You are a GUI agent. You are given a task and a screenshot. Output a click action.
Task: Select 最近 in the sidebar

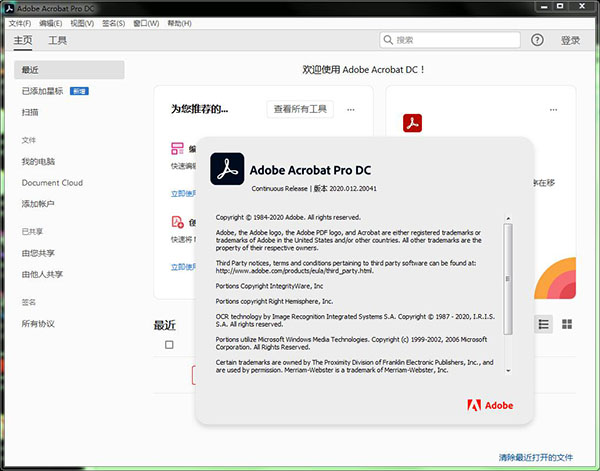click(x=69, y=70)
